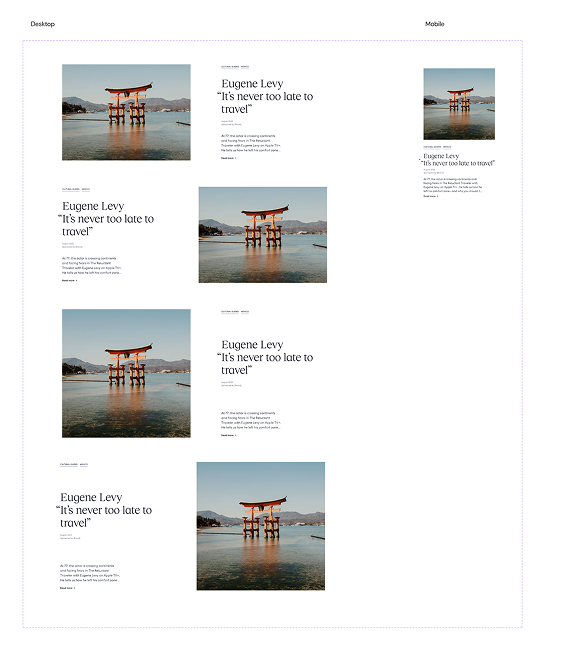This screenshot has width=565, height=648.
Task: Click Eugene Levy headline in first card
Action: coord(265,96)
